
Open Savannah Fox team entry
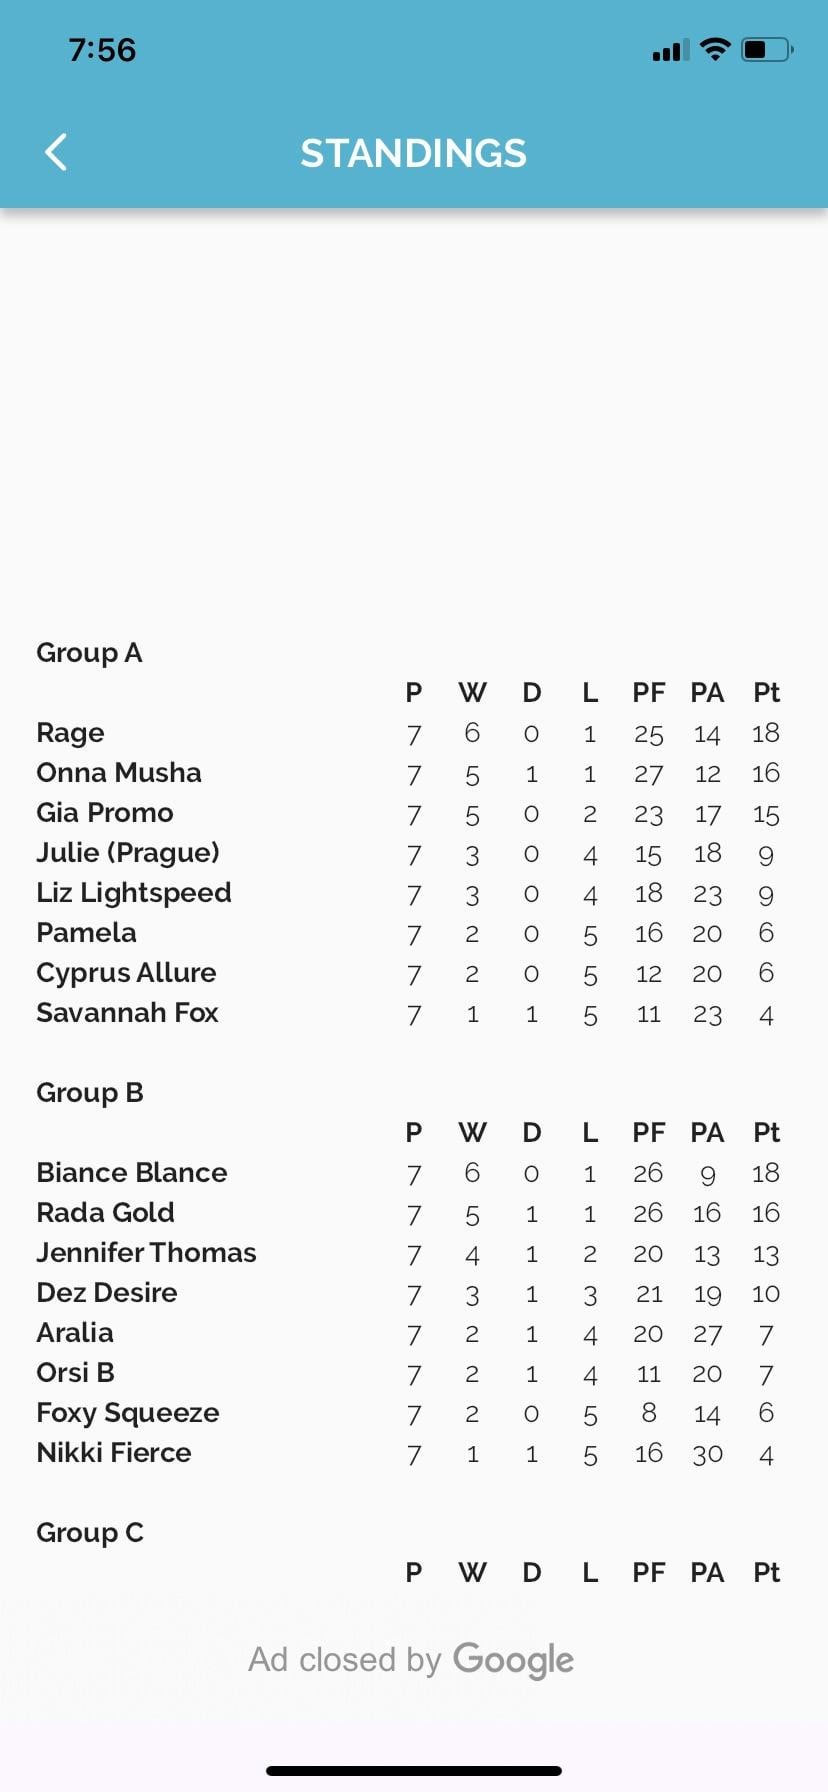(127, 1013)
